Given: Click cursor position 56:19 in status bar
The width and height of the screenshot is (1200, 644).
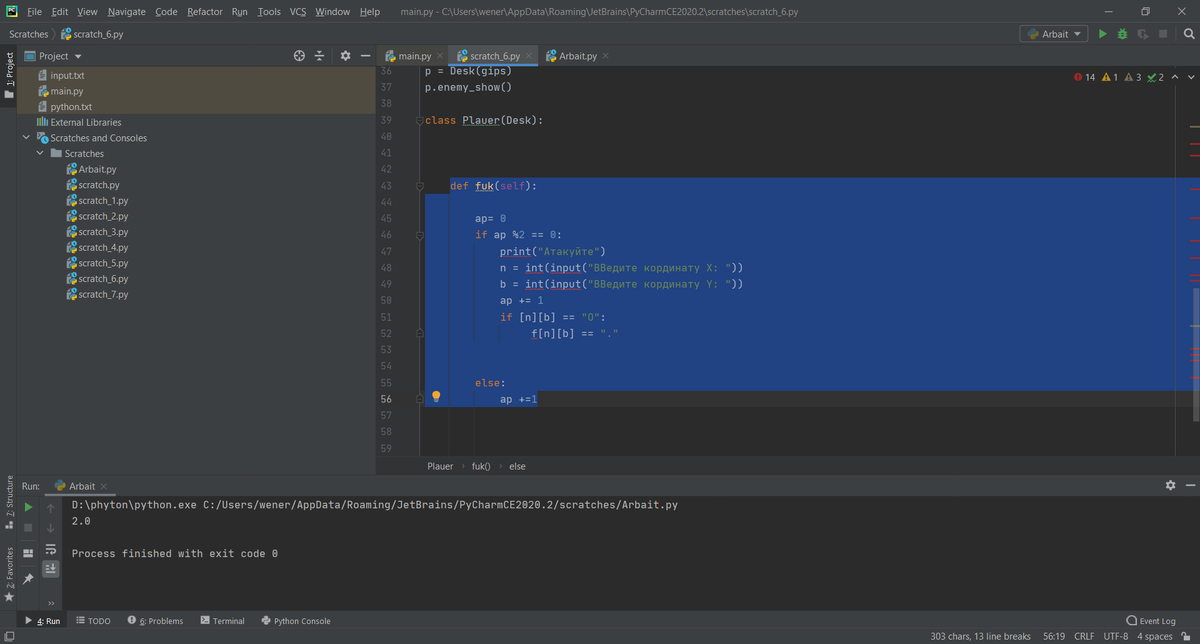Looking at the screenshot, I should [1053, 636].
